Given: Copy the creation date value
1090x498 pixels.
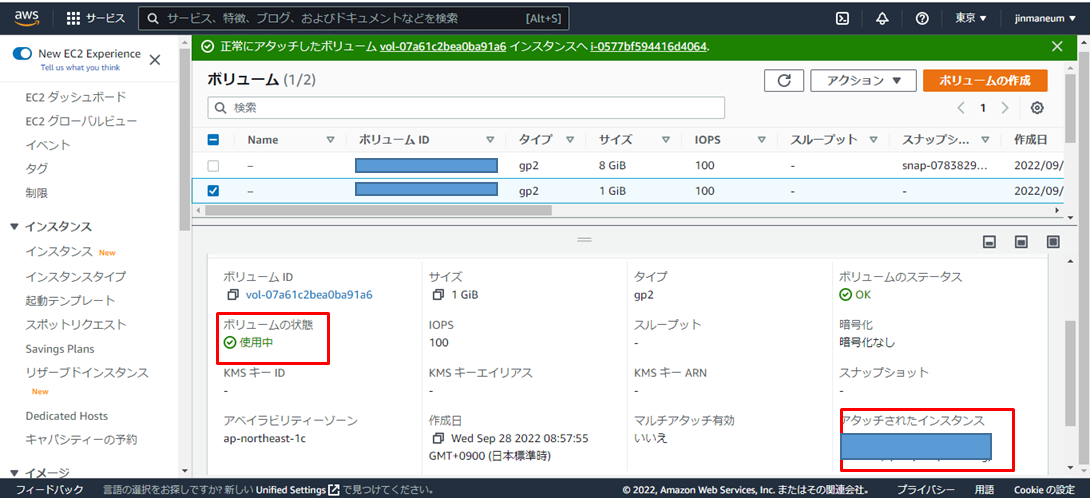Looking at the screenshot, I should point(438,439).
